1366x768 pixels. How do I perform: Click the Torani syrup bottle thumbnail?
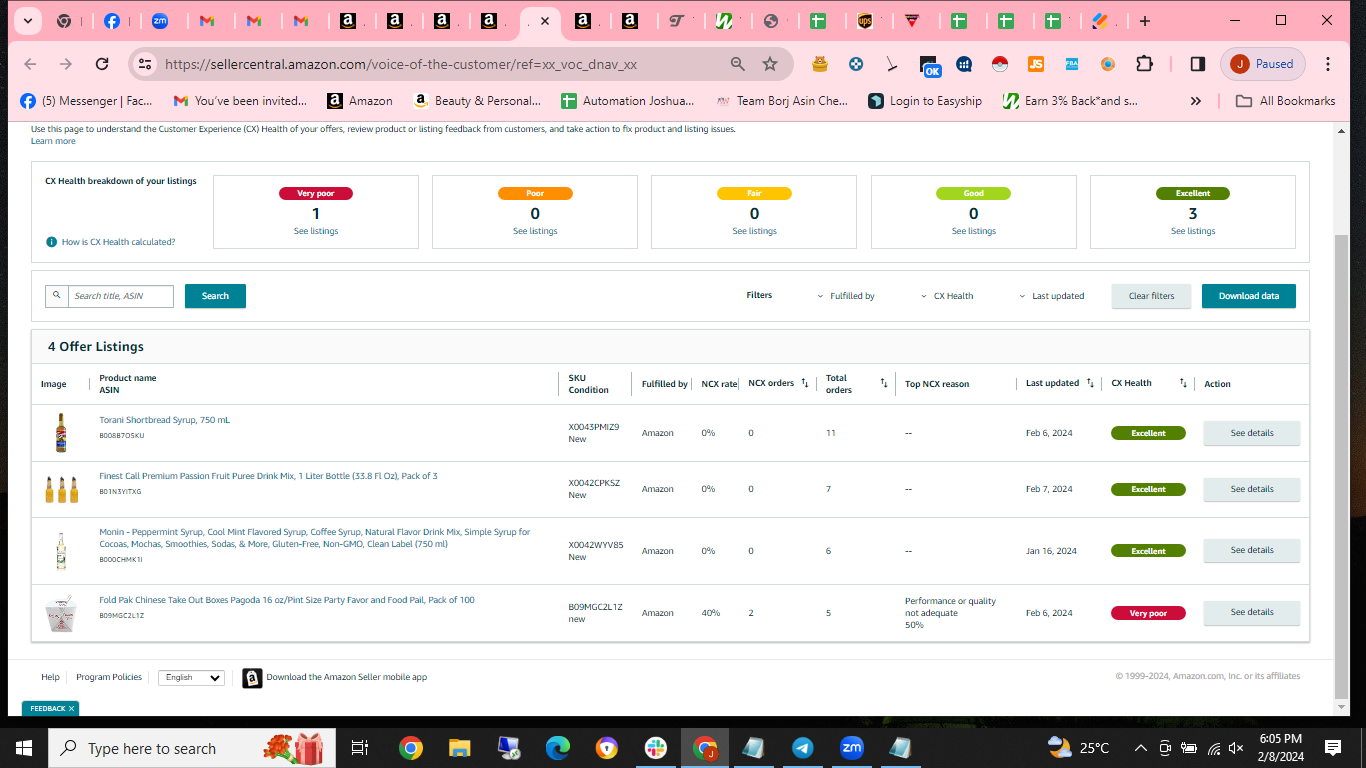61,433
